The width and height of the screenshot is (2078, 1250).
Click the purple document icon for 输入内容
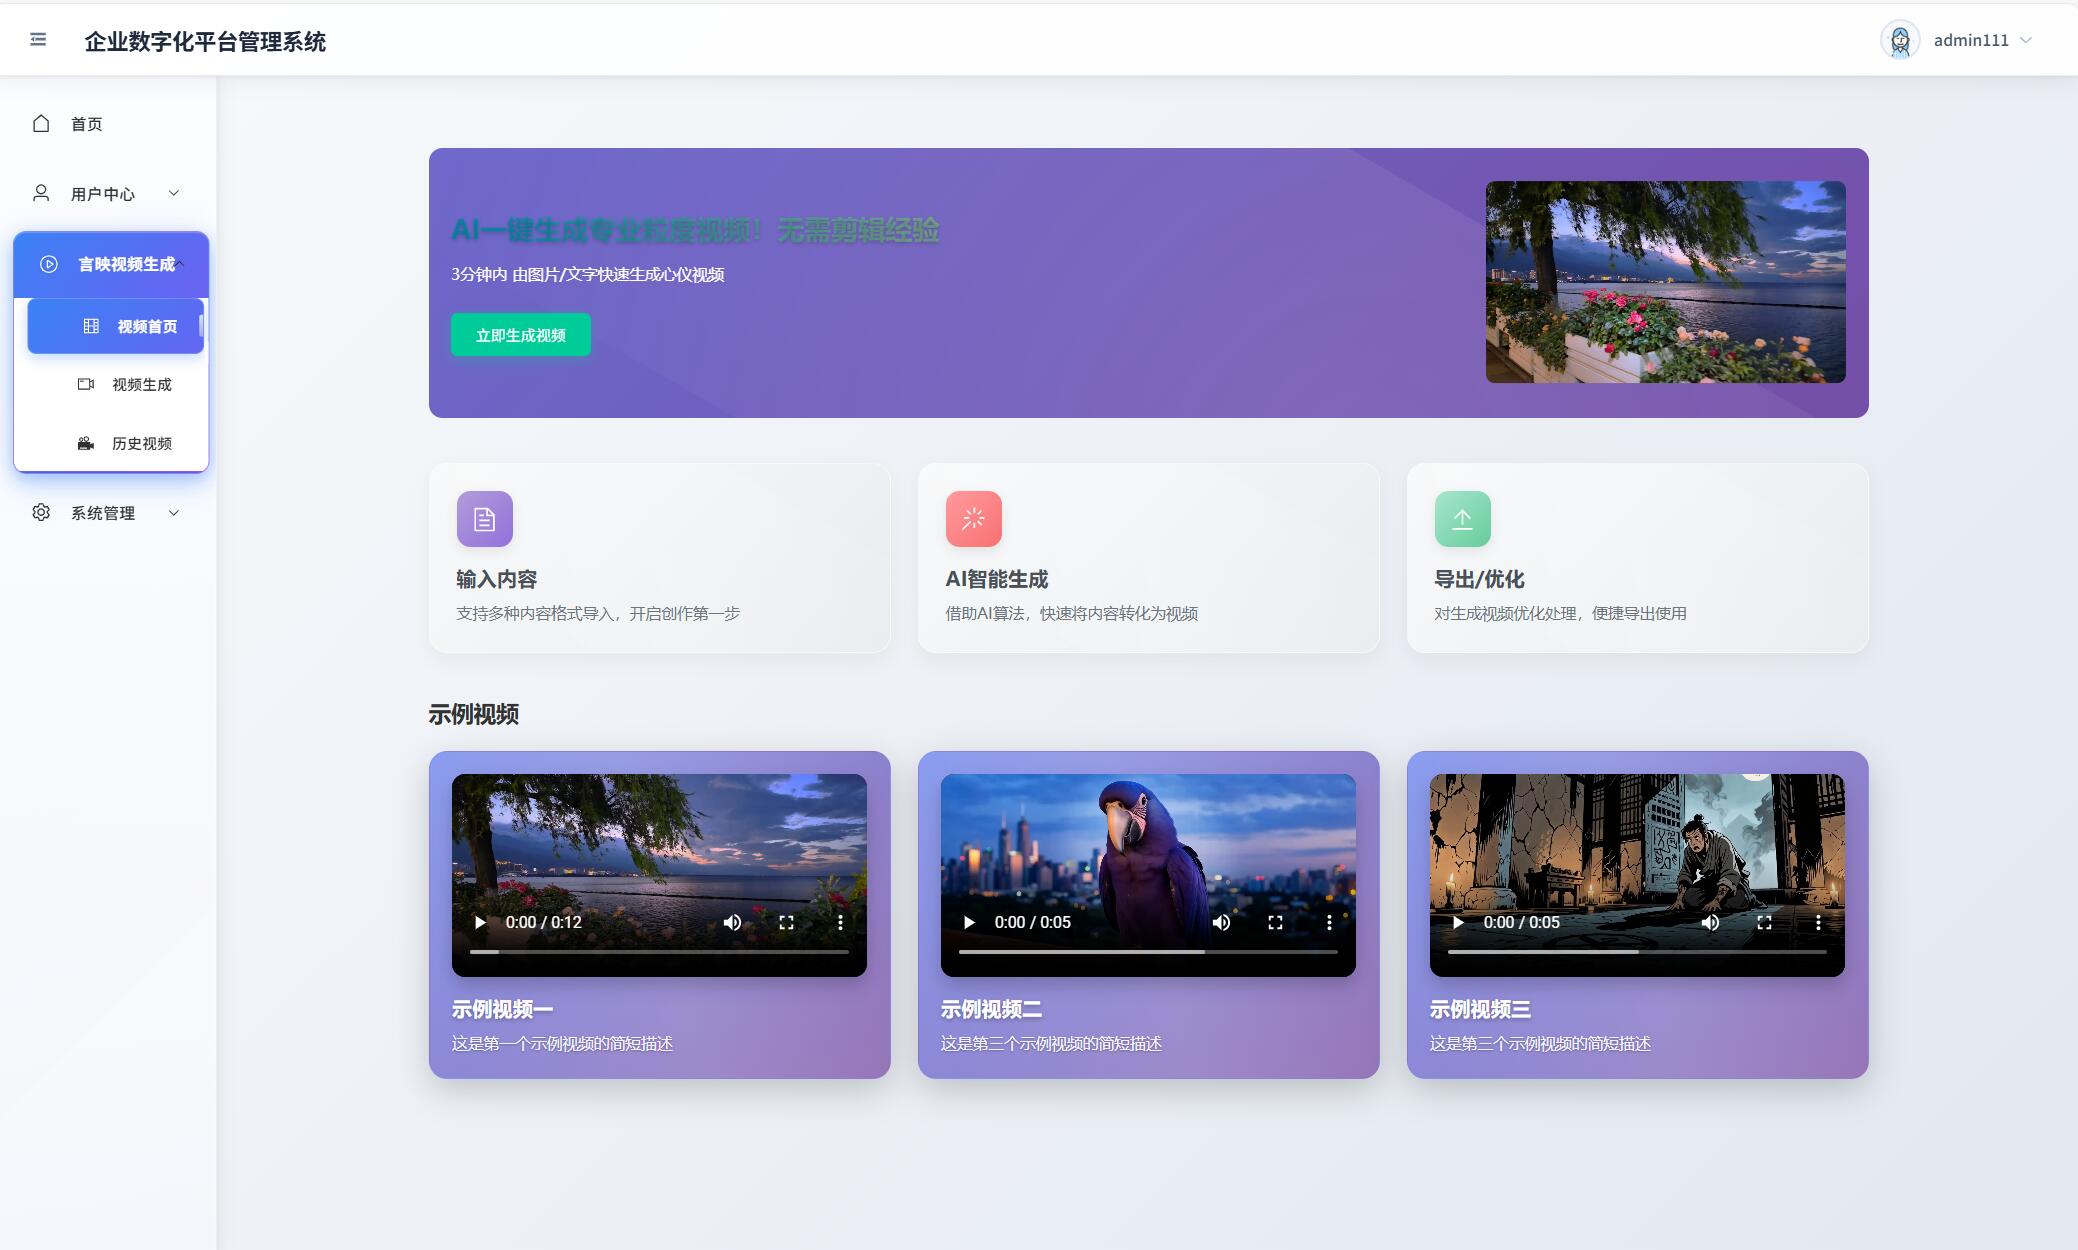[485, 519]
